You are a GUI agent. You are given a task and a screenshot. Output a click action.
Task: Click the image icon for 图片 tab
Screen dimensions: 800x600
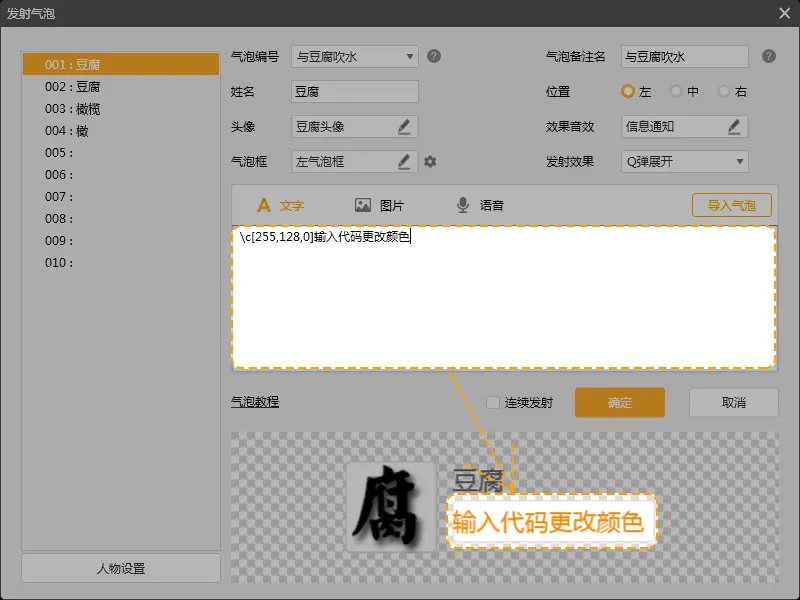tap(363, 205)
